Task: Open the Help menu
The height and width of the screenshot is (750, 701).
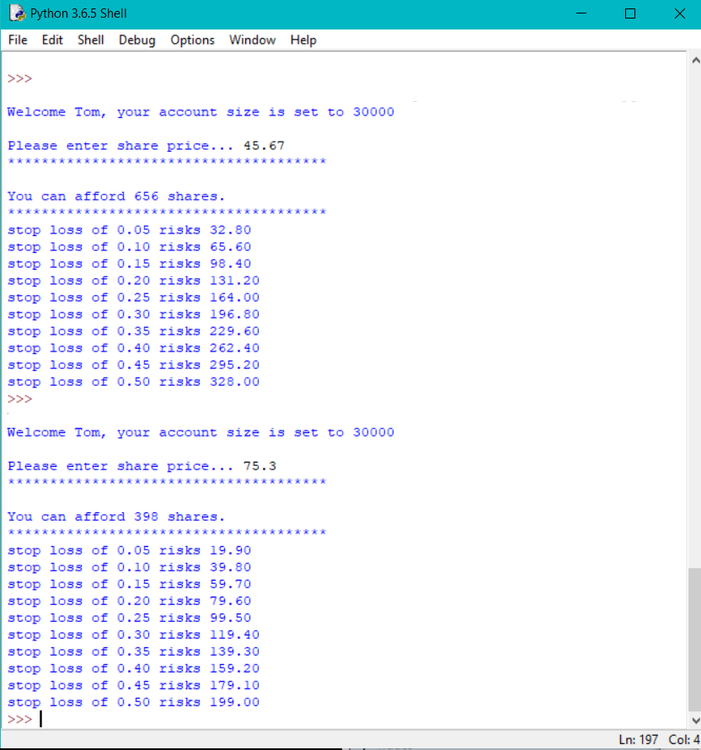Action: [x=303, y=40]
